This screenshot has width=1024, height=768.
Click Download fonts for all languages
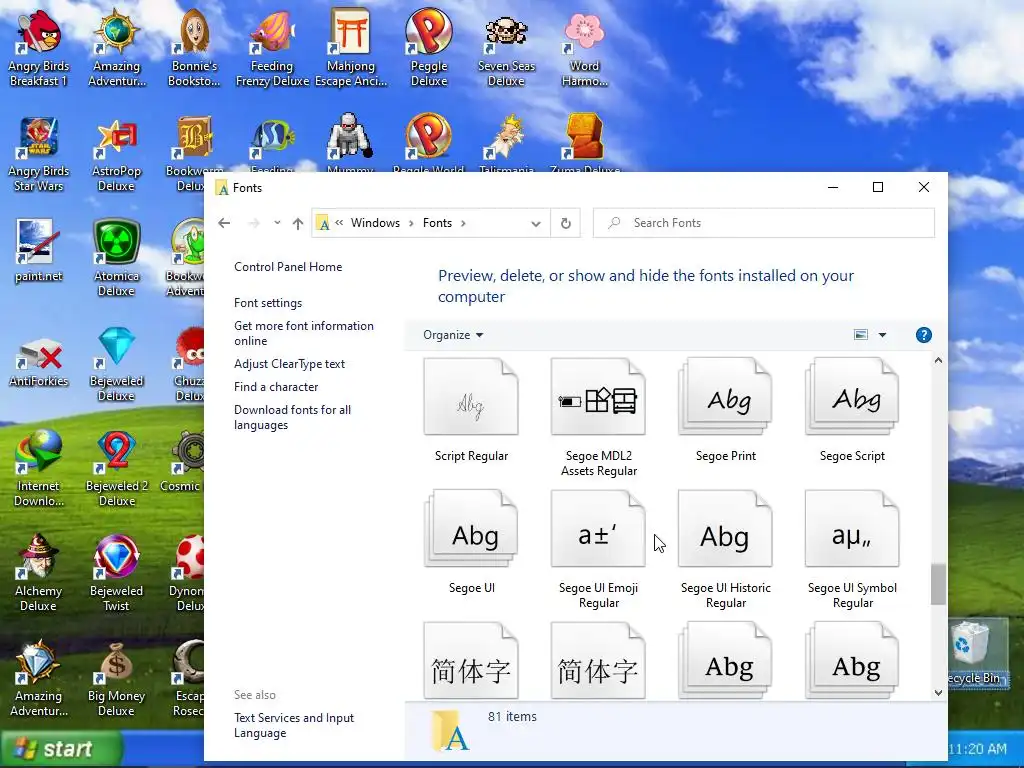pos(293,417)
